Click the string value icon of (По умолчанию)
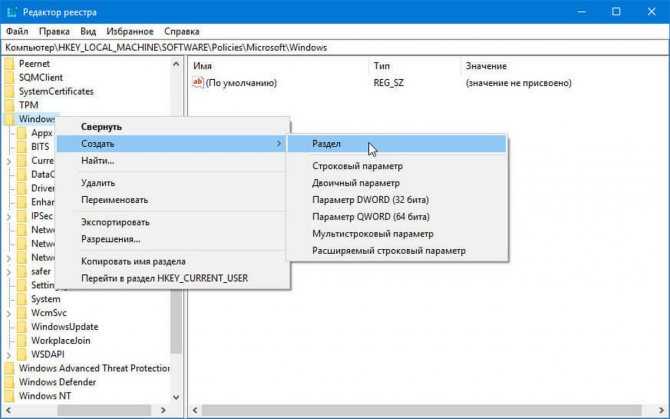 click(x=198, y=82)
